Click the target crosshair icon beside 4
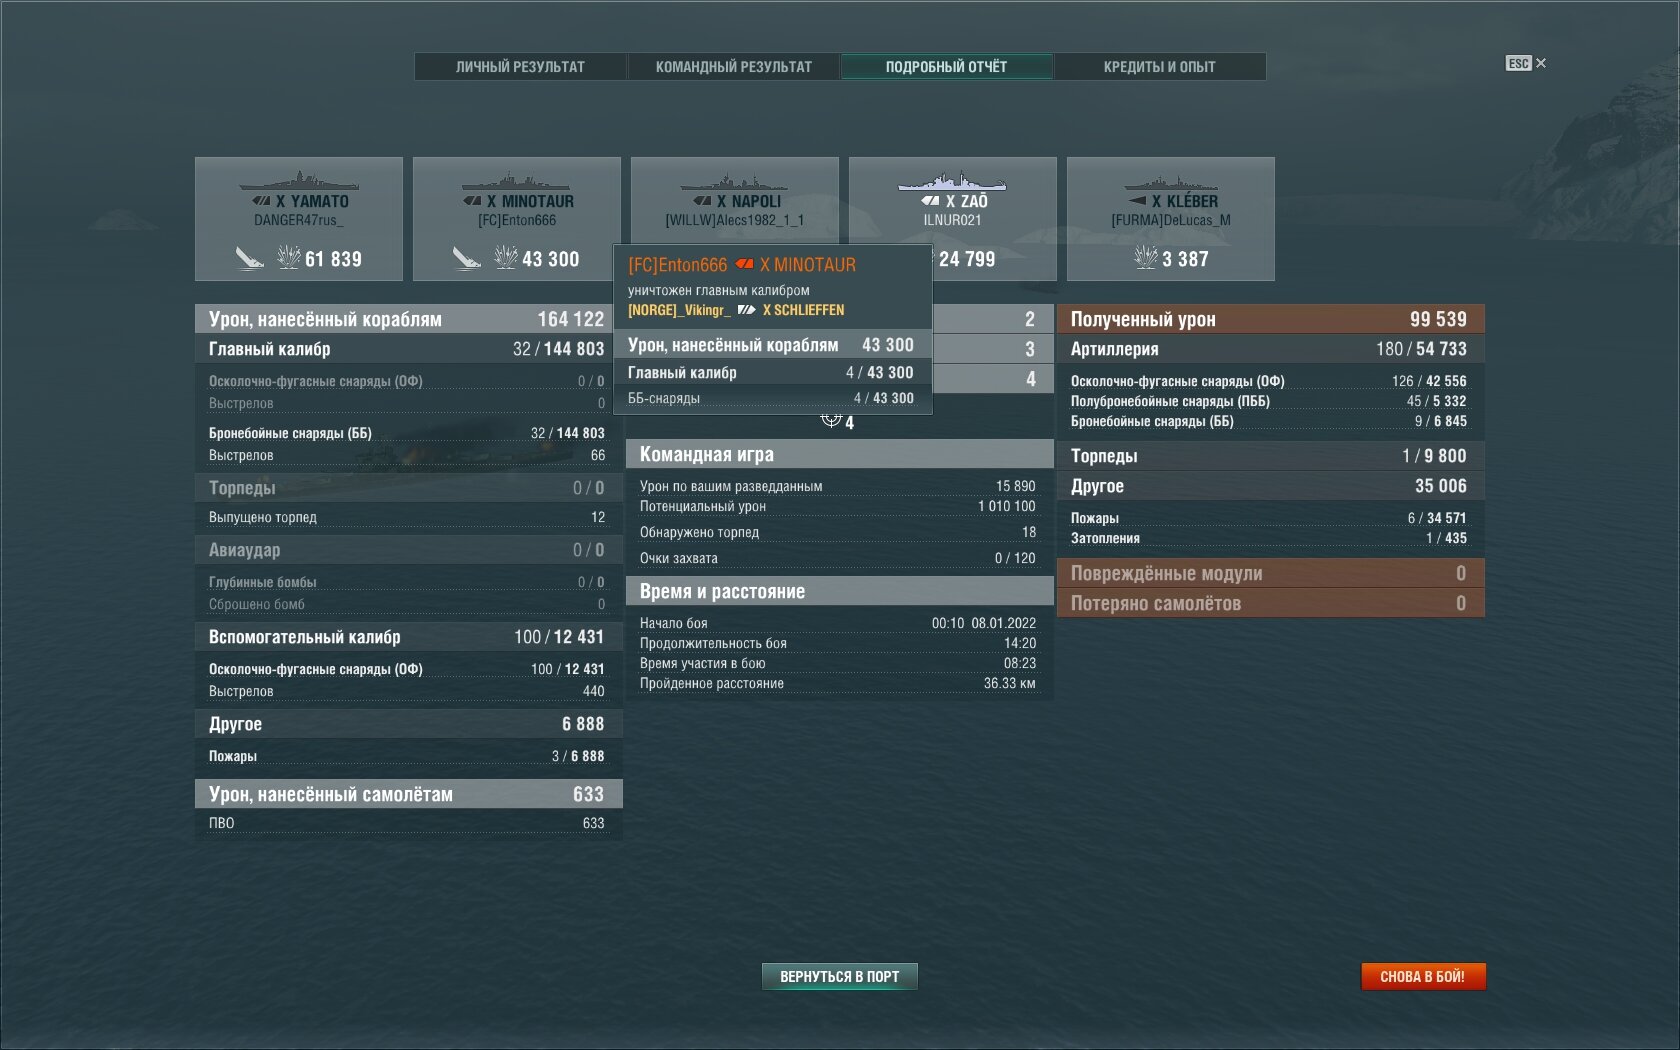The height and width of the screenshot is (1050, 1680). tap(831, 419)
